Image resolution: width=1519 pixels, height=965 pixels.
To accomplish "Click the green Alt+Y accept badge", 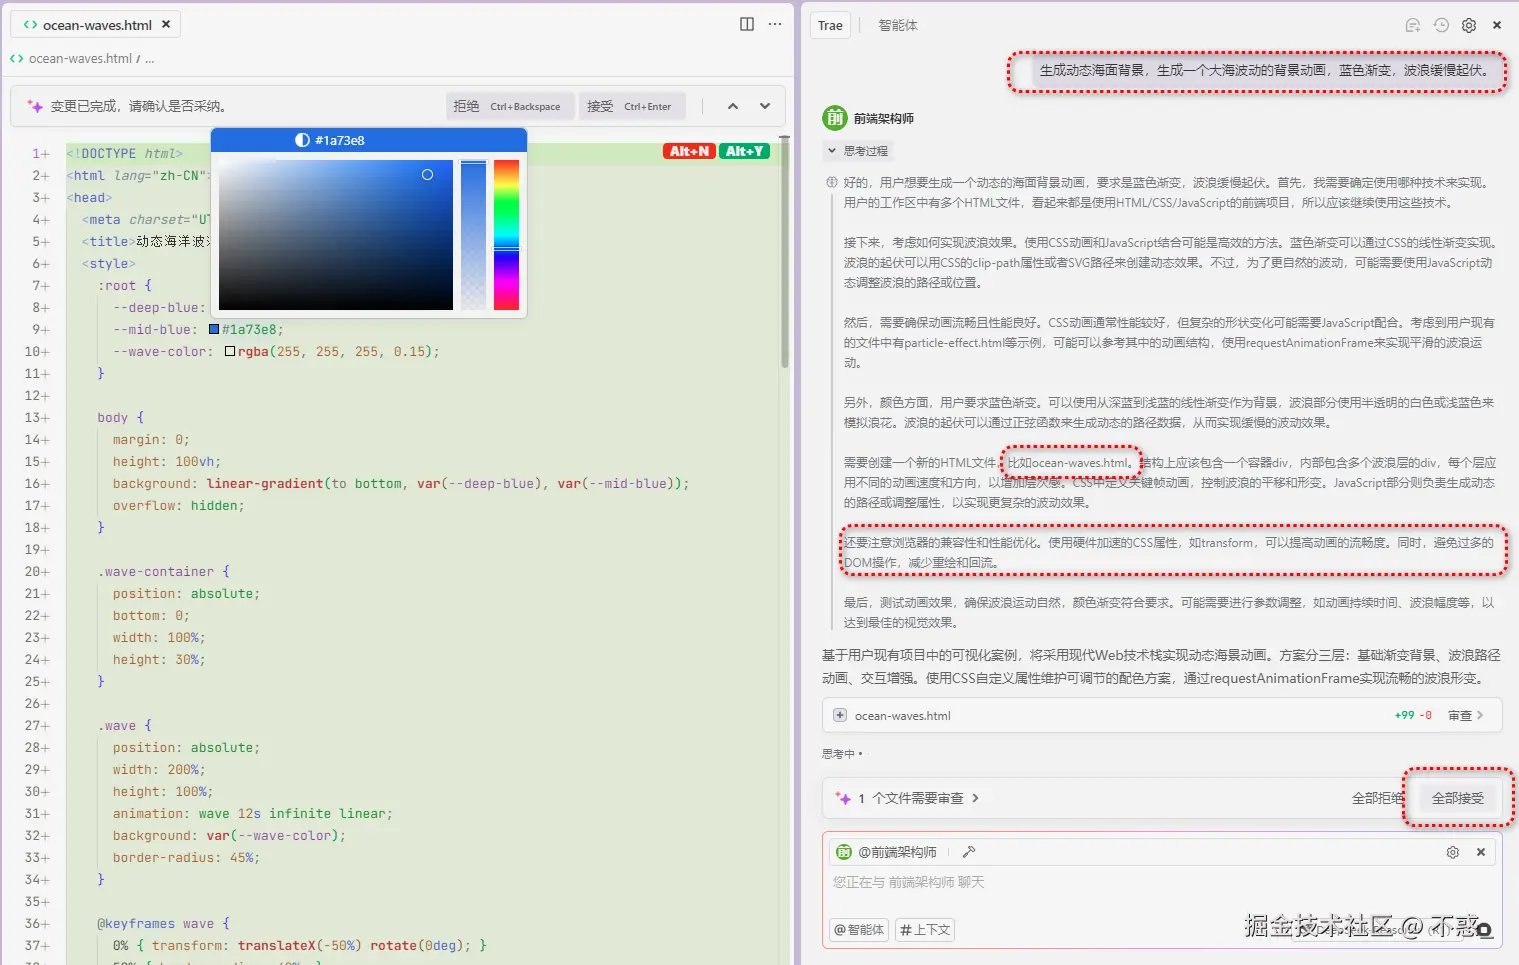I will pyautogui.click(x=744, y=151).
